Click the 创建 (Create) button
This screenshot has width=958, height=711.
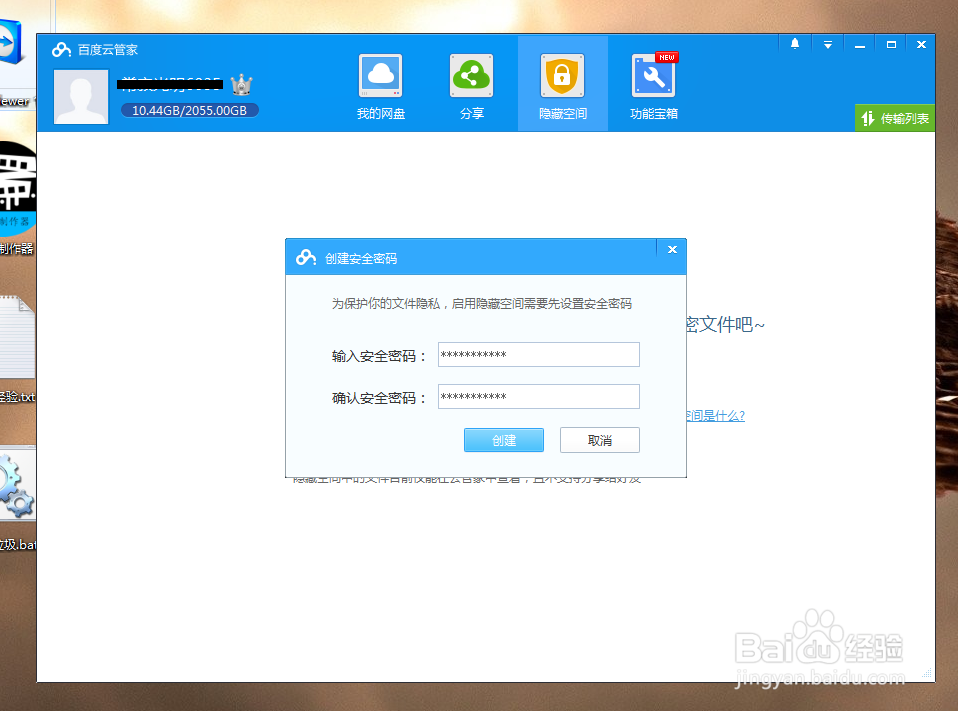click(503, 440)
